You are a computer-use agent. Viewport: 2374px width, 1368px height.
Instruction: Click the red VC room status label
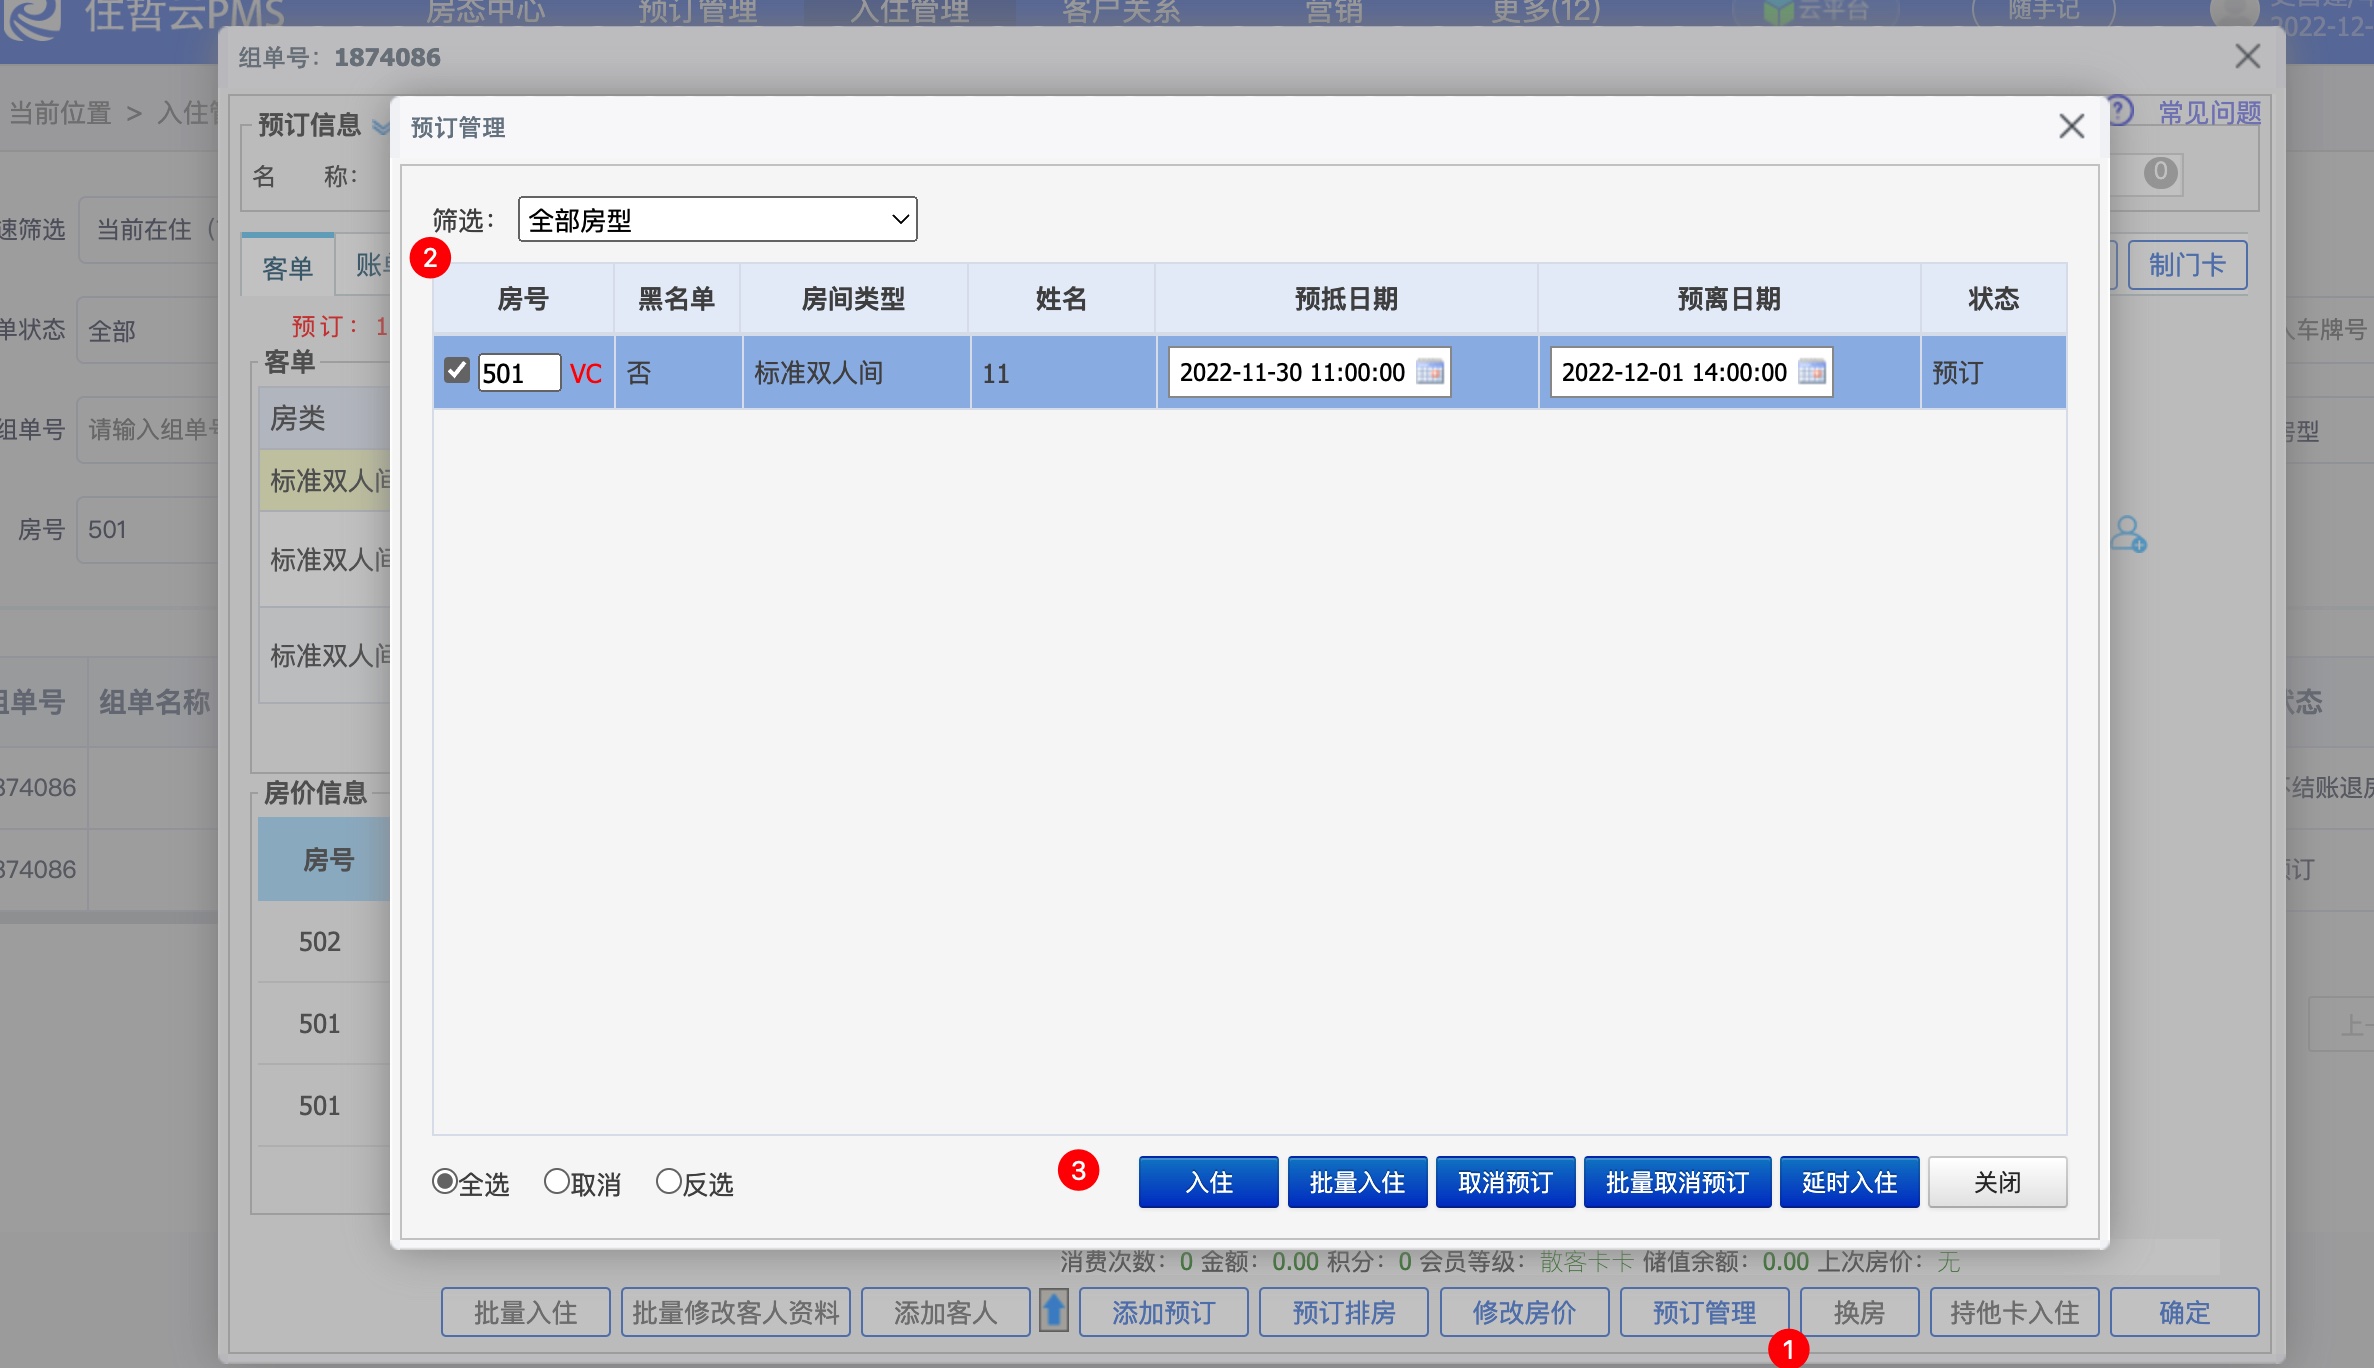coord(586,374)
